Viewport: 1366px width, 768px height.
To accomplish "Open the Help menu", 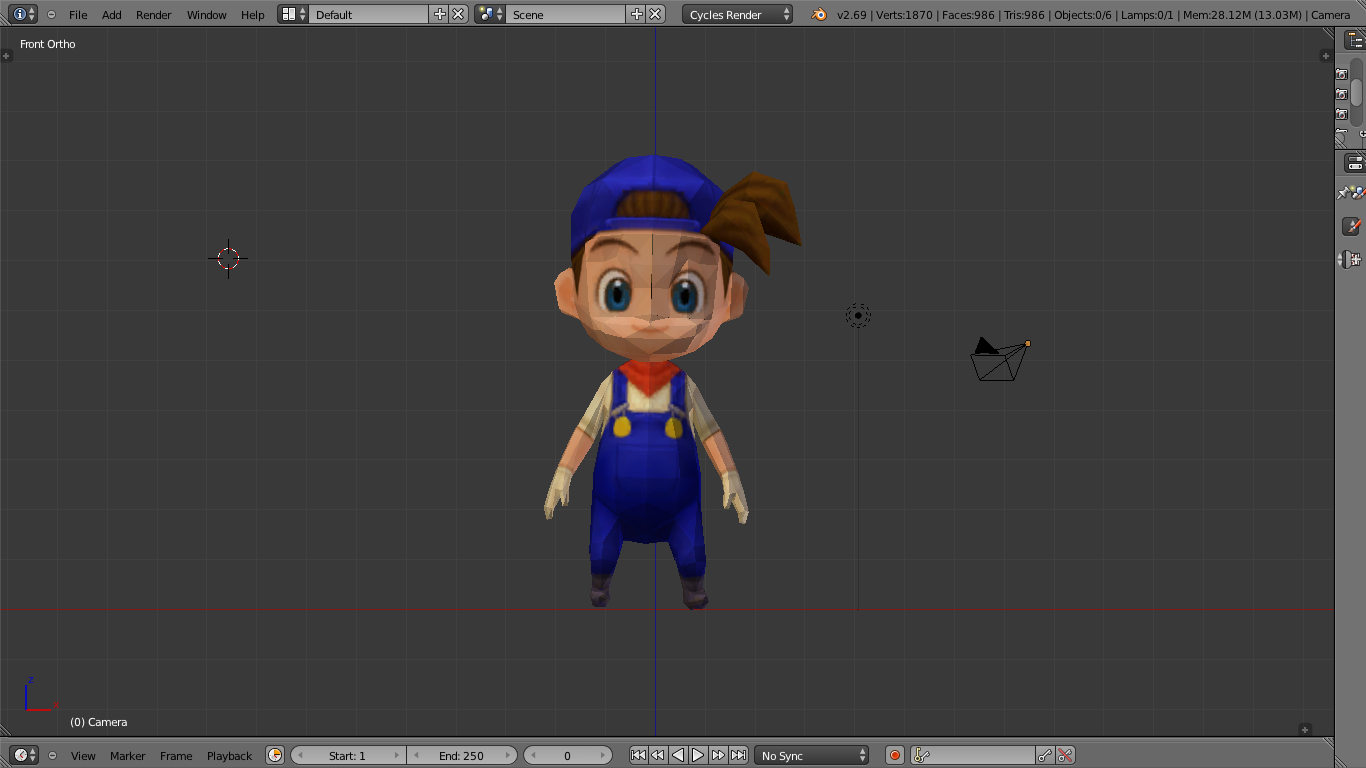I will [x=253, y=15].
